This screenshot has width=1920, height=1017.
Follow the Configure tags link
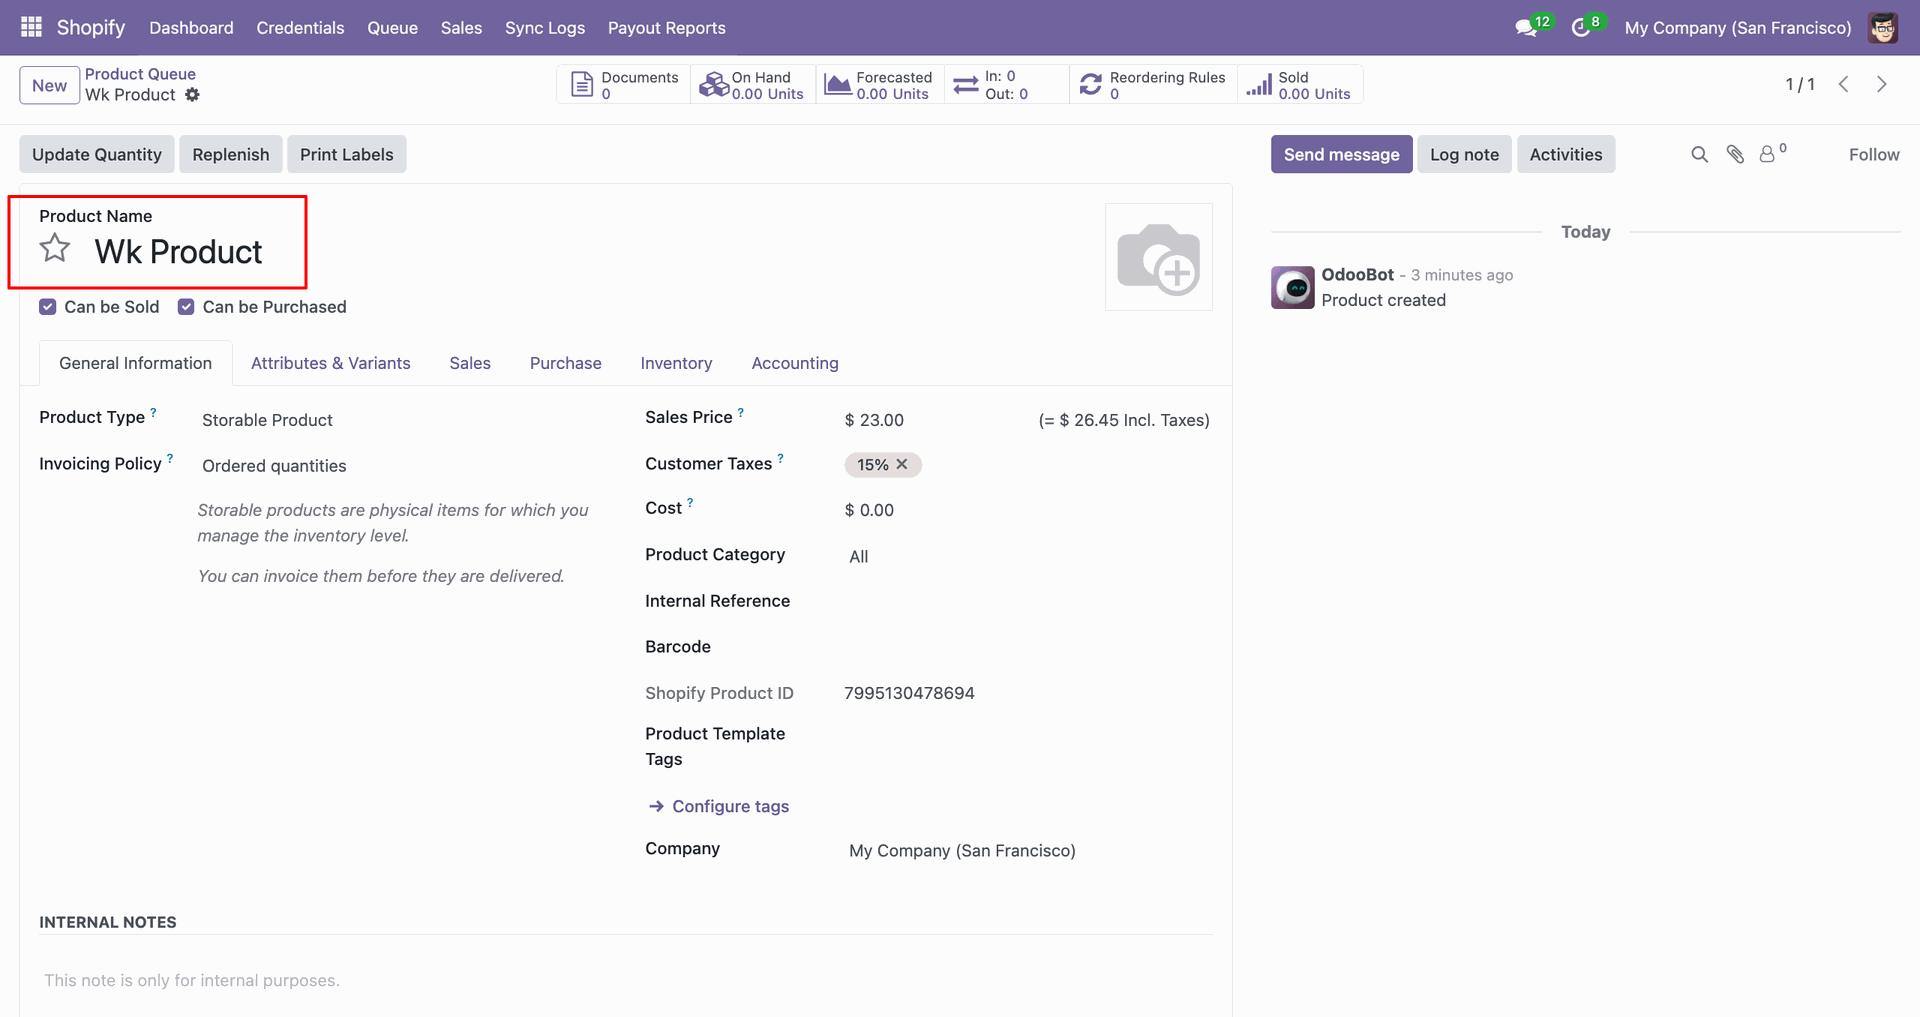click(719, 806)
